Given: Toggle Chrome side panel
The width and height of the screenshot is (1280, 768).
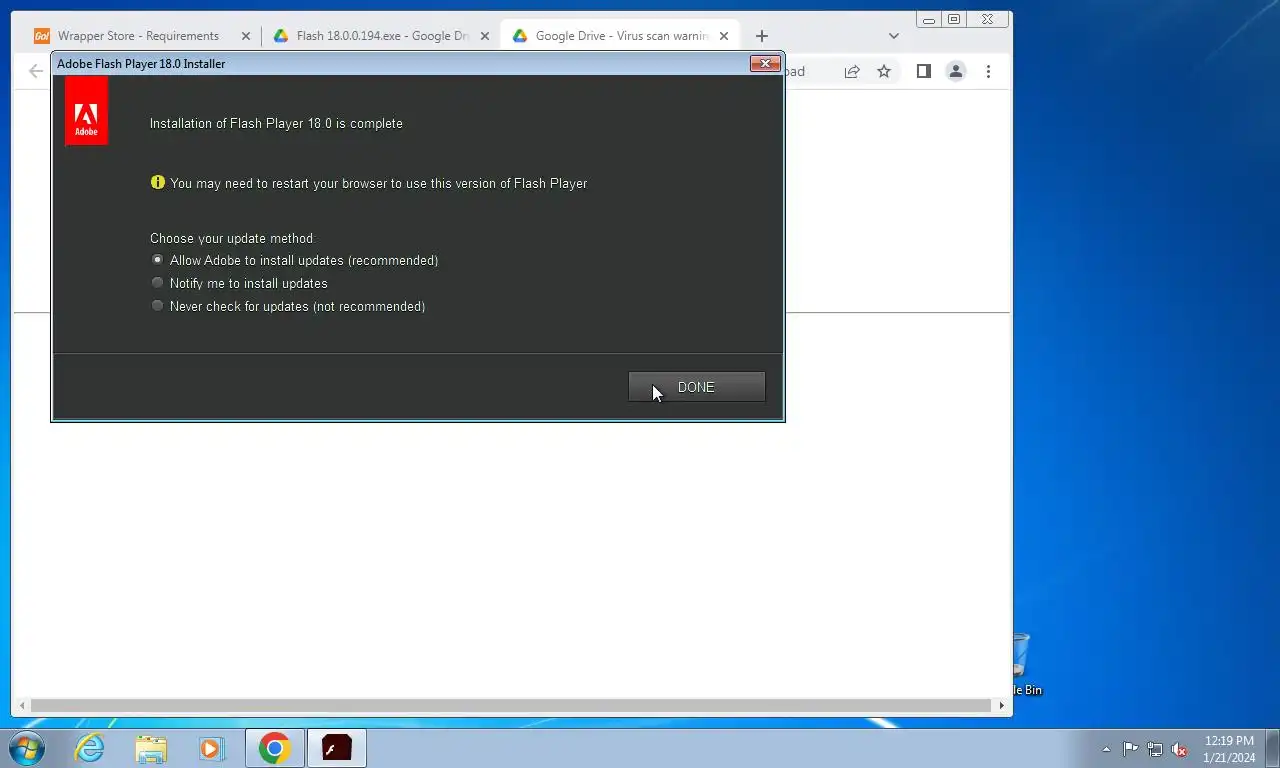Looking at the screenshot, I should coord(924,72).
